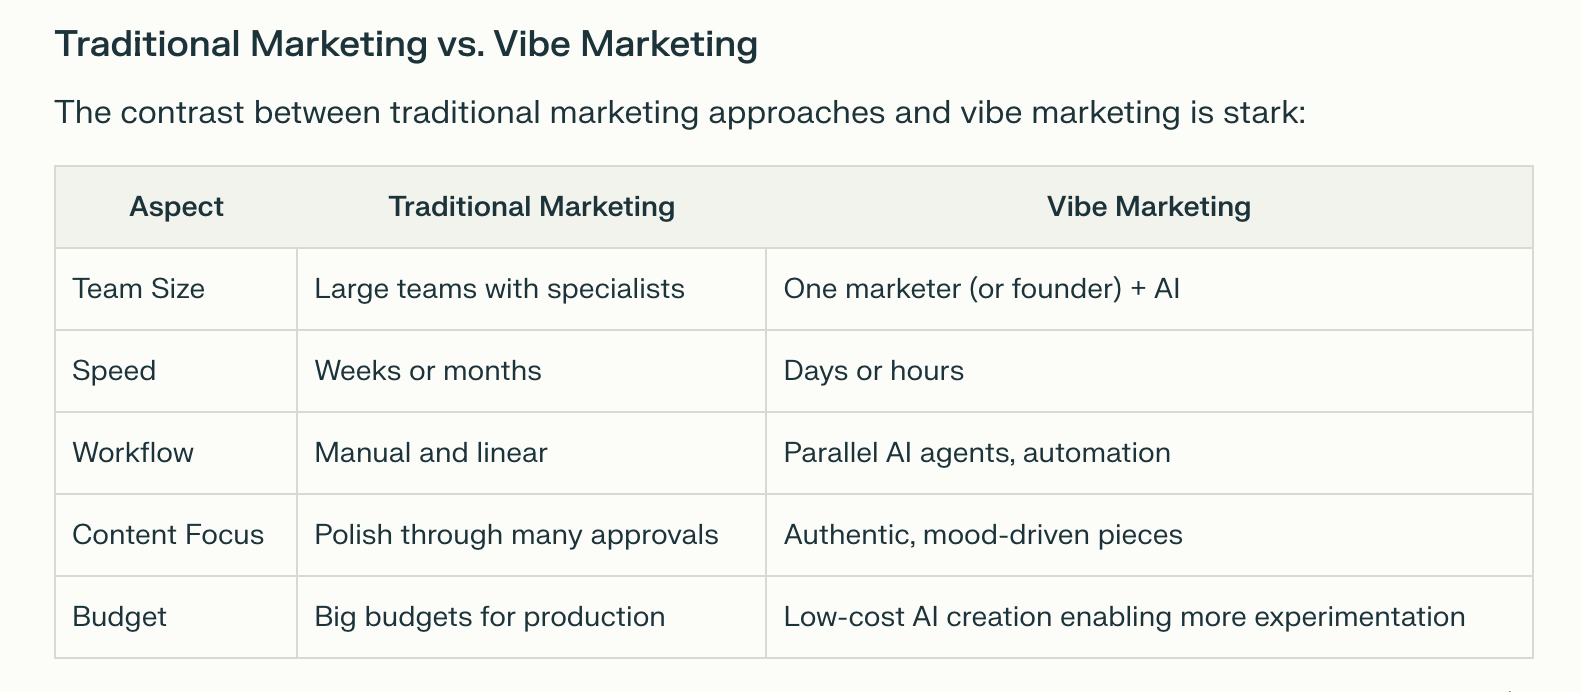The image size is (1582, 692).
Task: Click the intro sentence about stark contrast
Action: click(680, 112)
